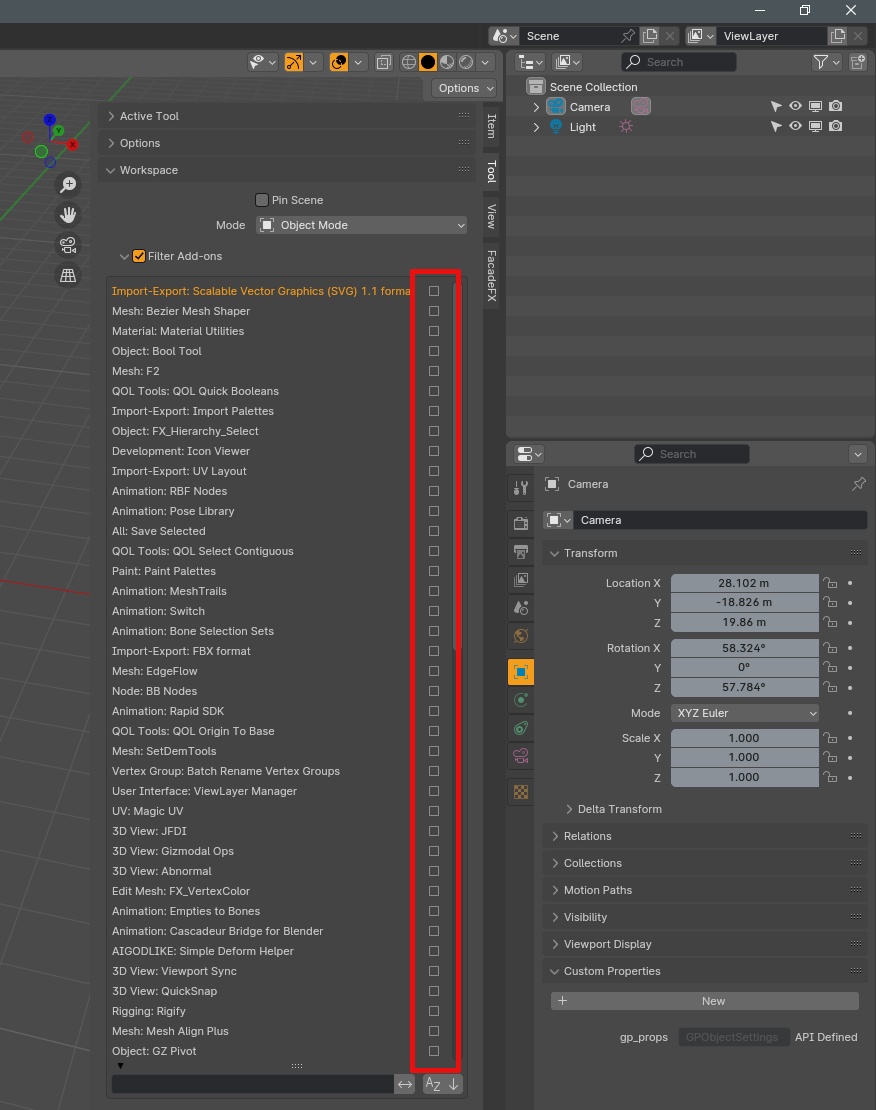Open the outliner filter dropdown
The height and width of the screenshot is (1110, 876).
(x=826, y=62)
